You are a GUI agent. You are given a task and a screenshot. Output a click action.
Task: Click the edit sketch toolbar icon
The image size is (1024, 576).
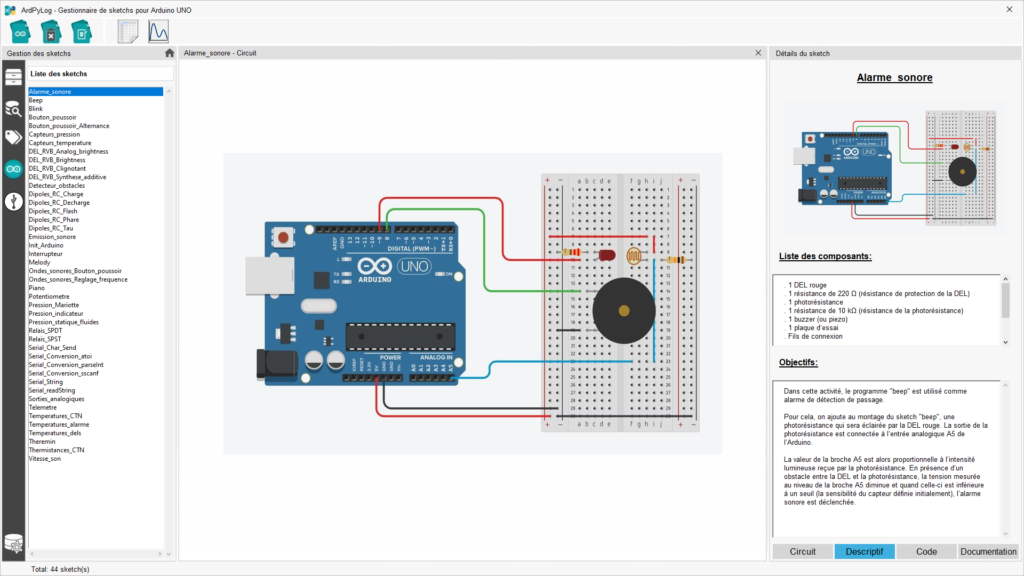81,31
